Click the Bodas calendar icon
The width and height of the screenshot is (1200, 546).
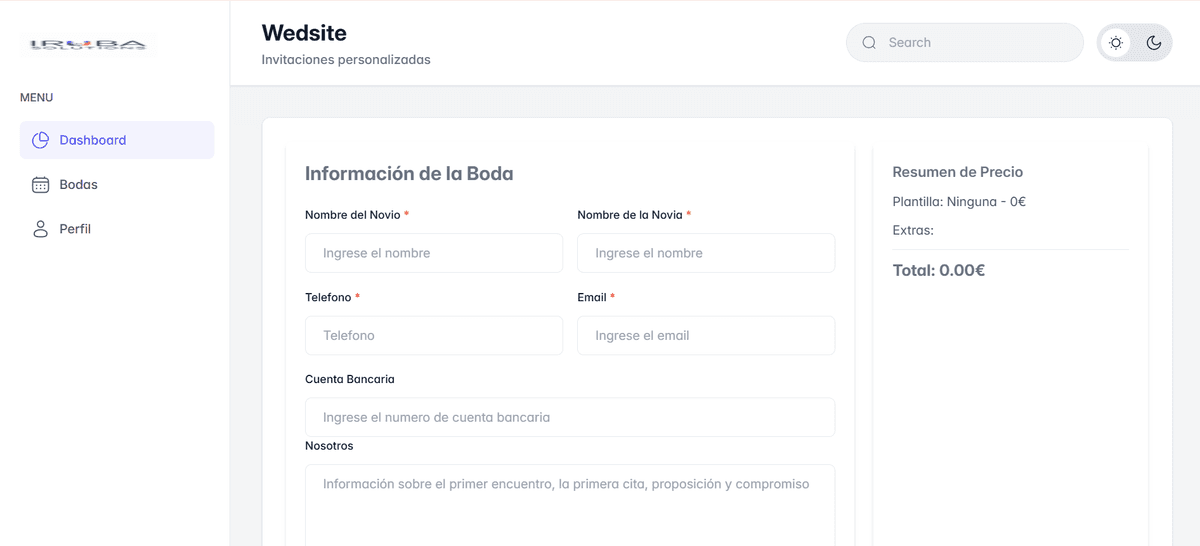coord(40,184)
